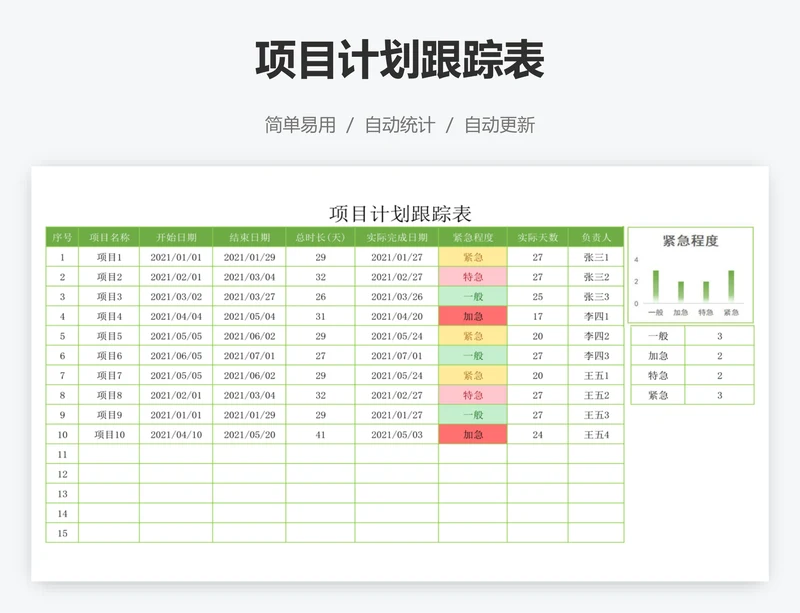Click the 加急 label in summary table
800x613 pixels.
[658, 356]
